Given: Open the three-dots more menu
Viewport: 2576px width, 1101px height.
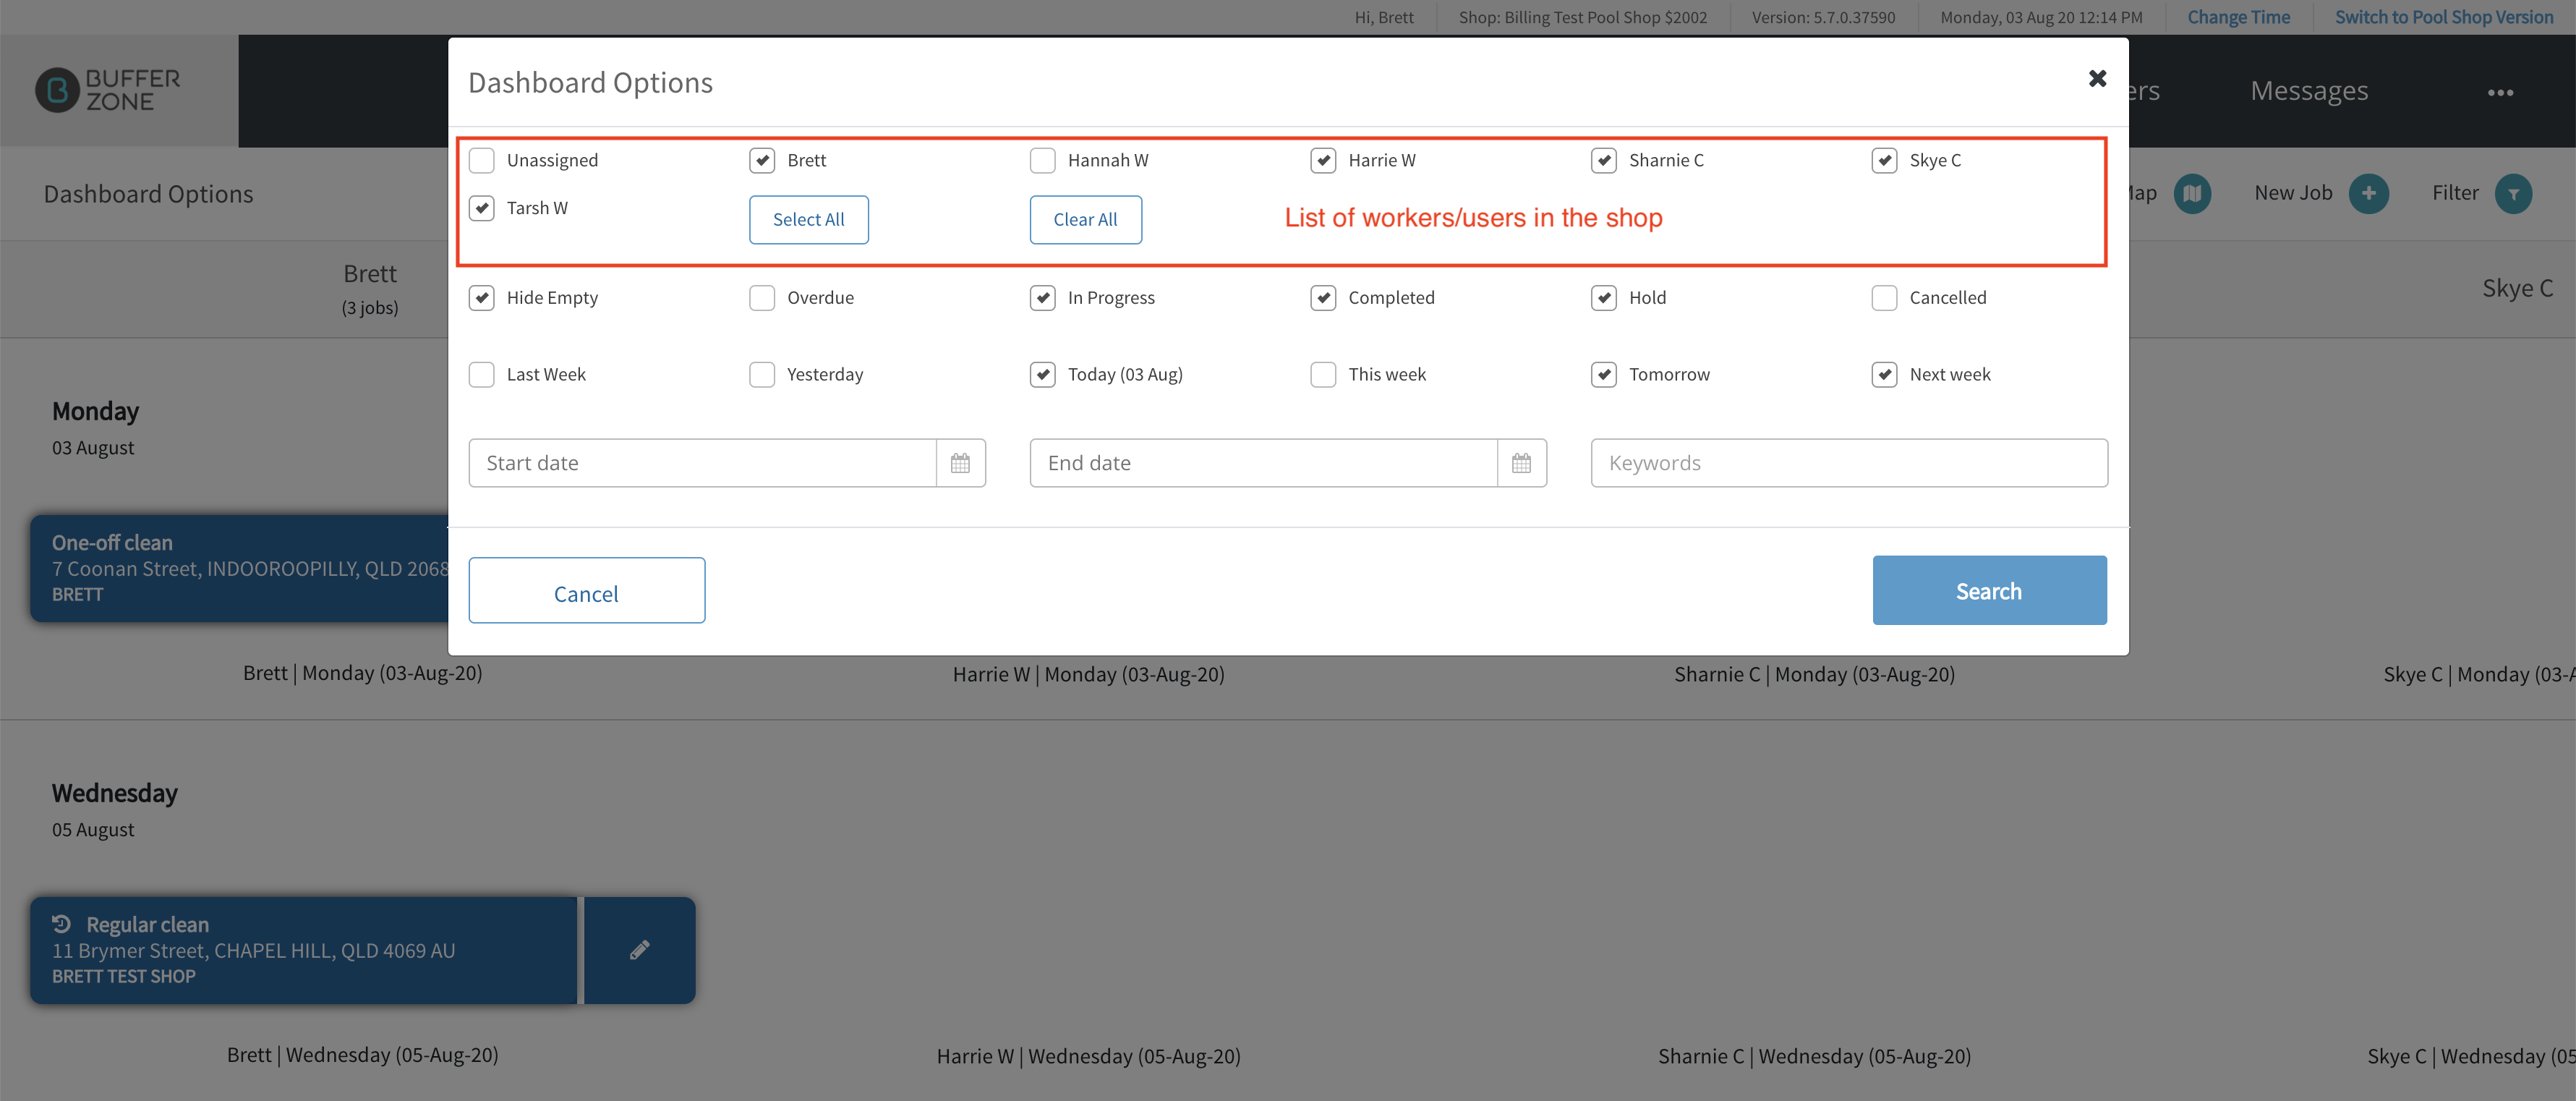Looking at the screenshot, I should tap(2500, 93).
